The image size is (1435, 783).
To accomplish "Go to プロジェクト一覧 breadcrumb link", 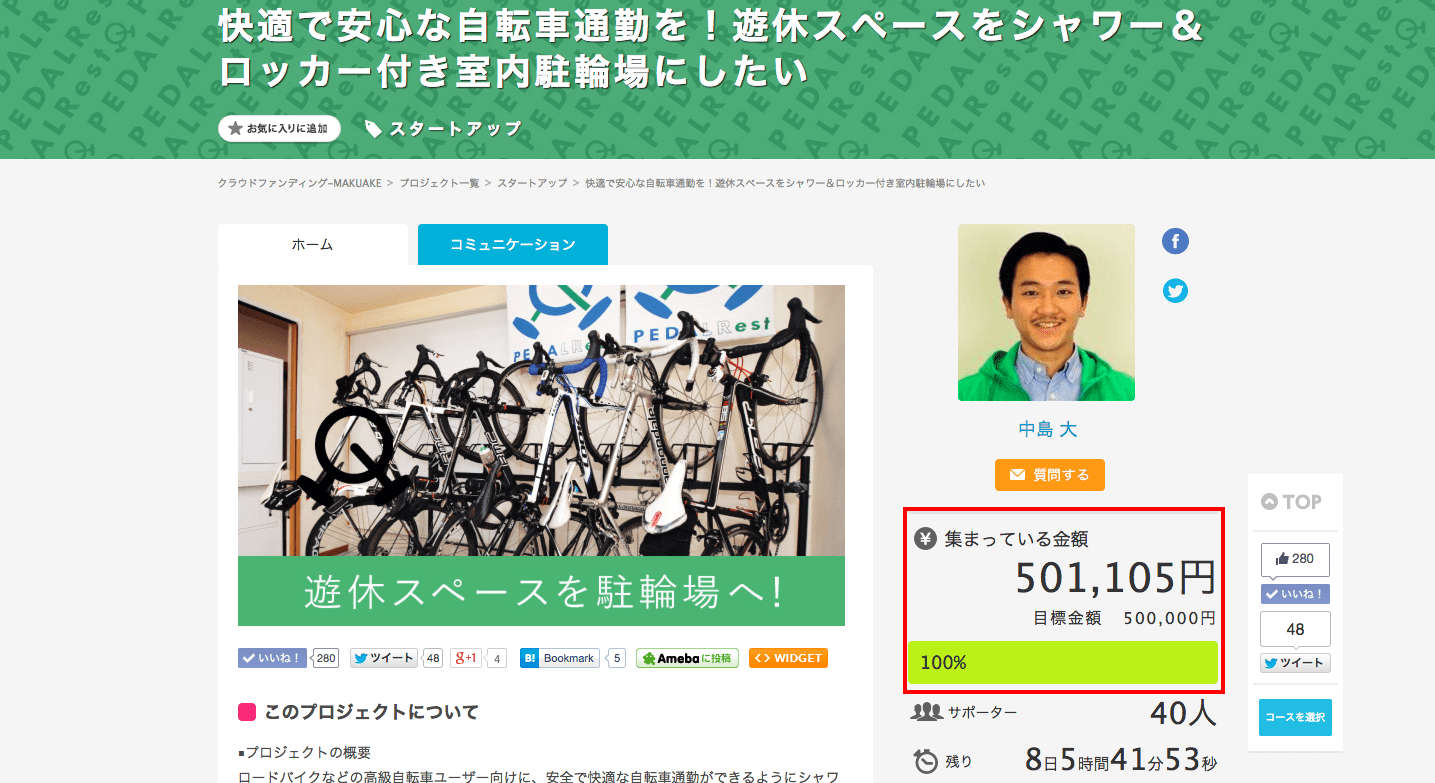I will (439, 183).
